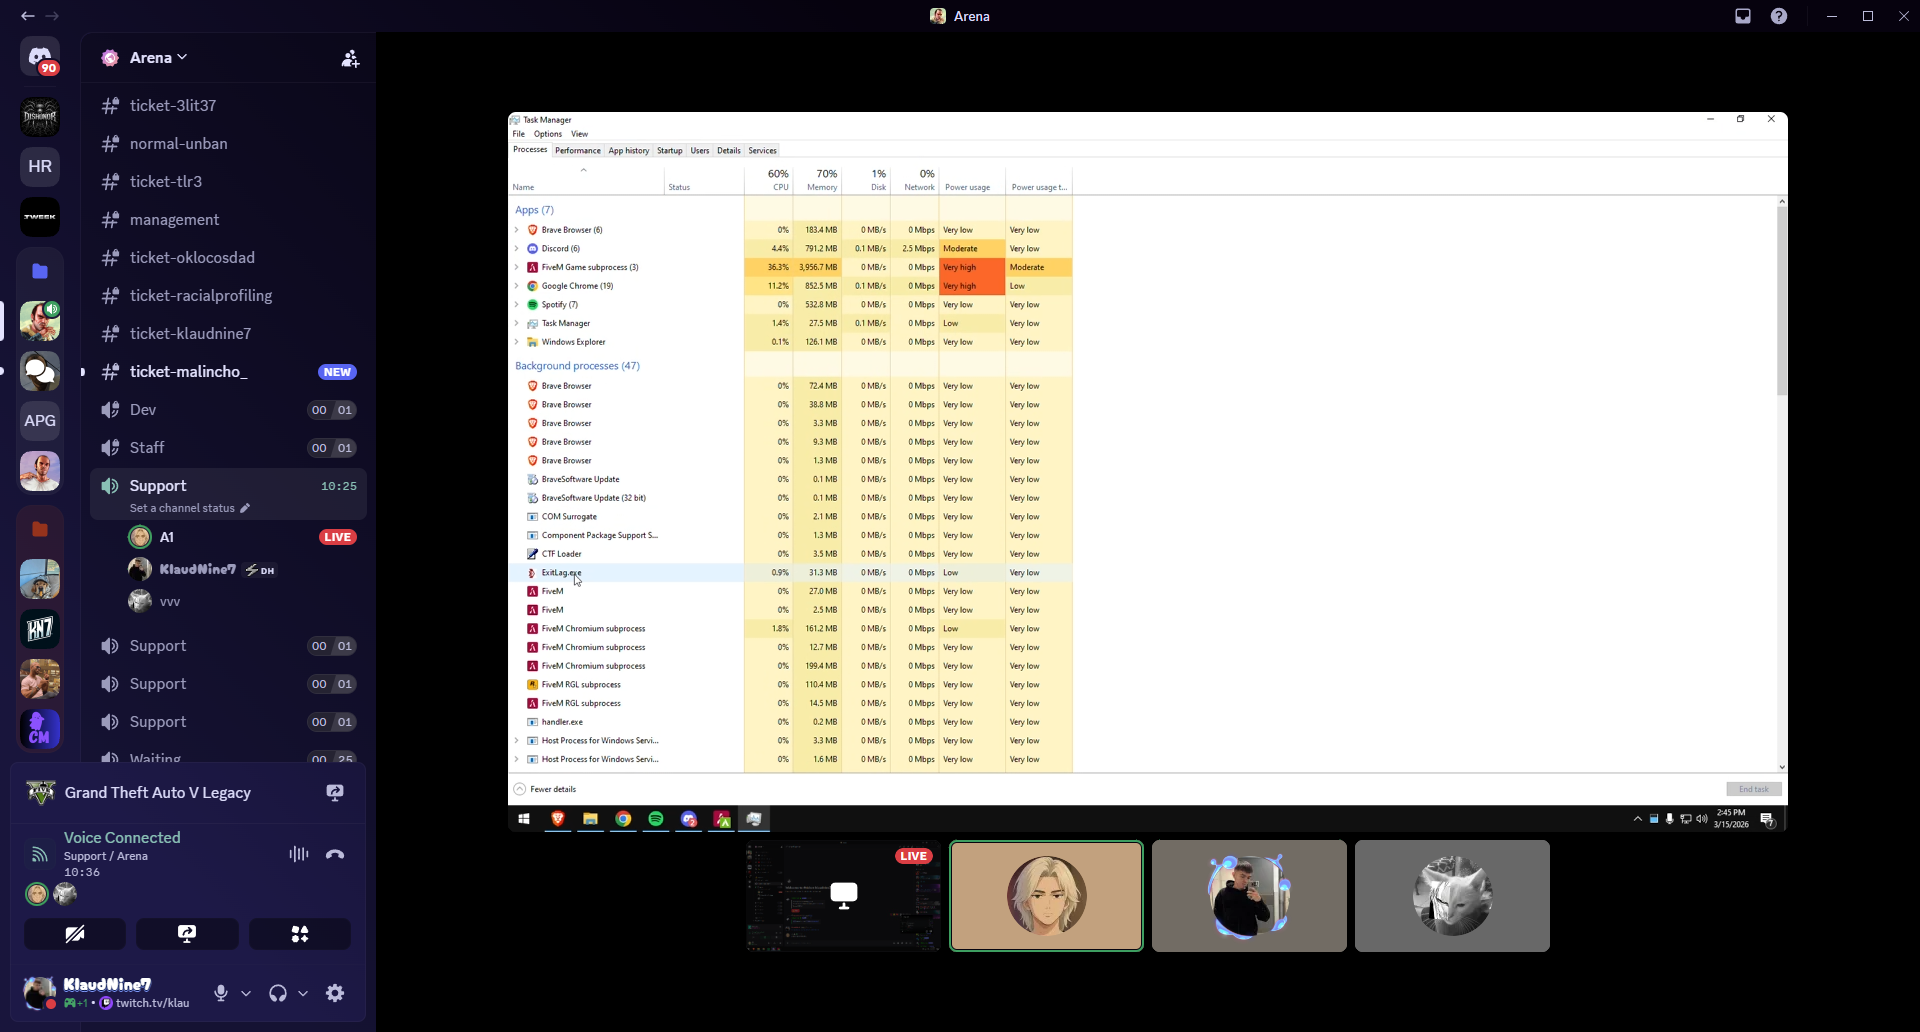This screenshot has width=1920, height=1032.
Task: Click End task button in Task Manager
Action: tap(1754, 789)
